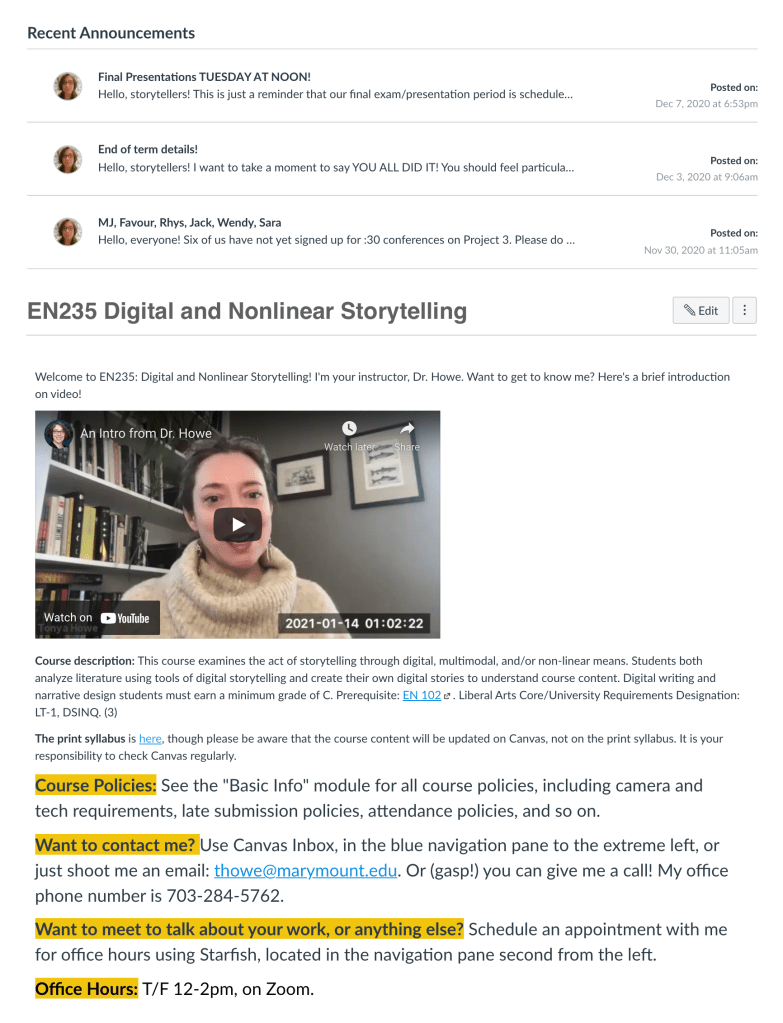The width and height of the screenshot is (783, 1023).
Task: Play the An Intro from Dr. Howe video
Action: (238, 524)
